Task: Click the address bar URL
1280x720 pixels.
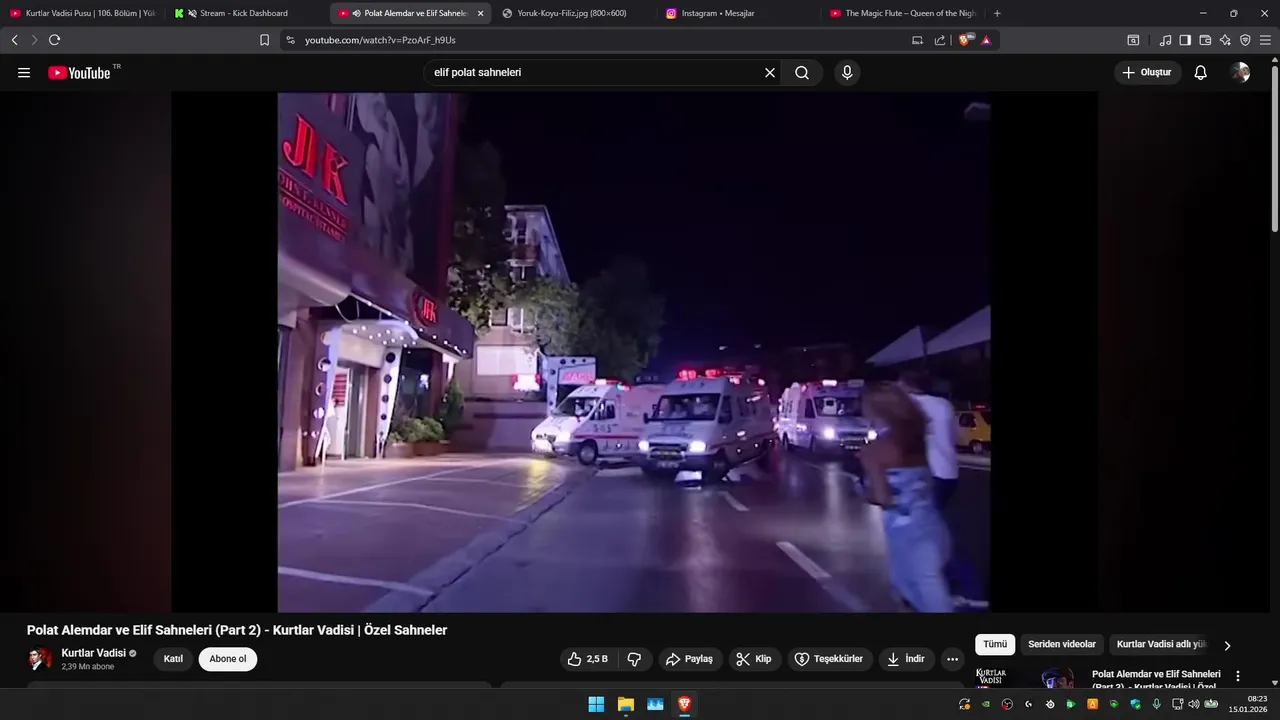Action: tap(380, 40)
